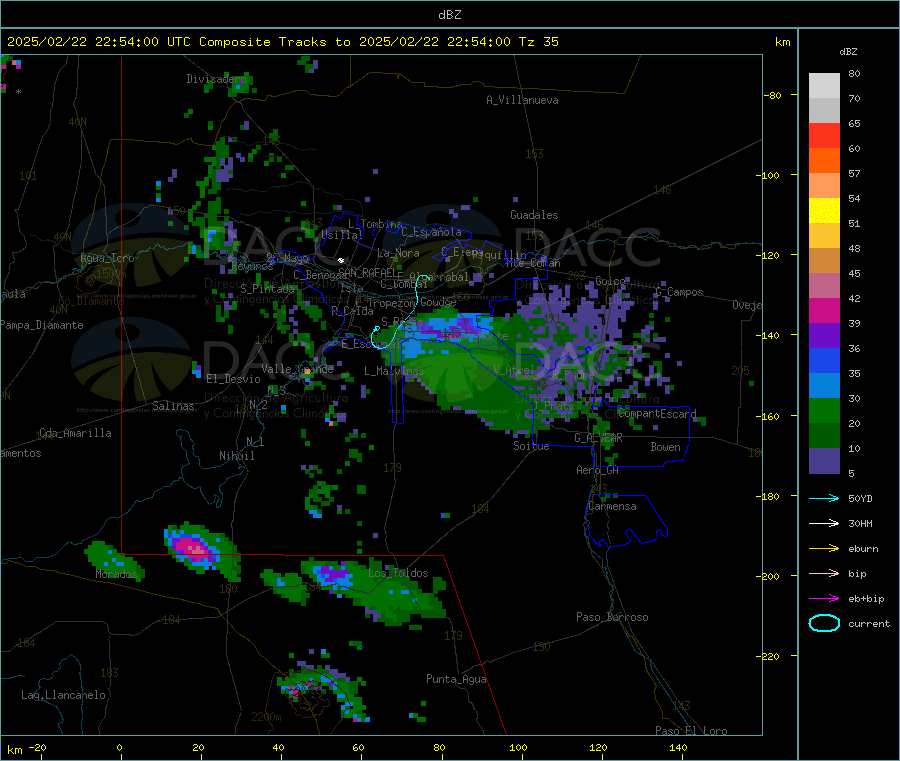Click the Nihuil map label
Viewport: 900px width, 761px height.
coord(236,456)
